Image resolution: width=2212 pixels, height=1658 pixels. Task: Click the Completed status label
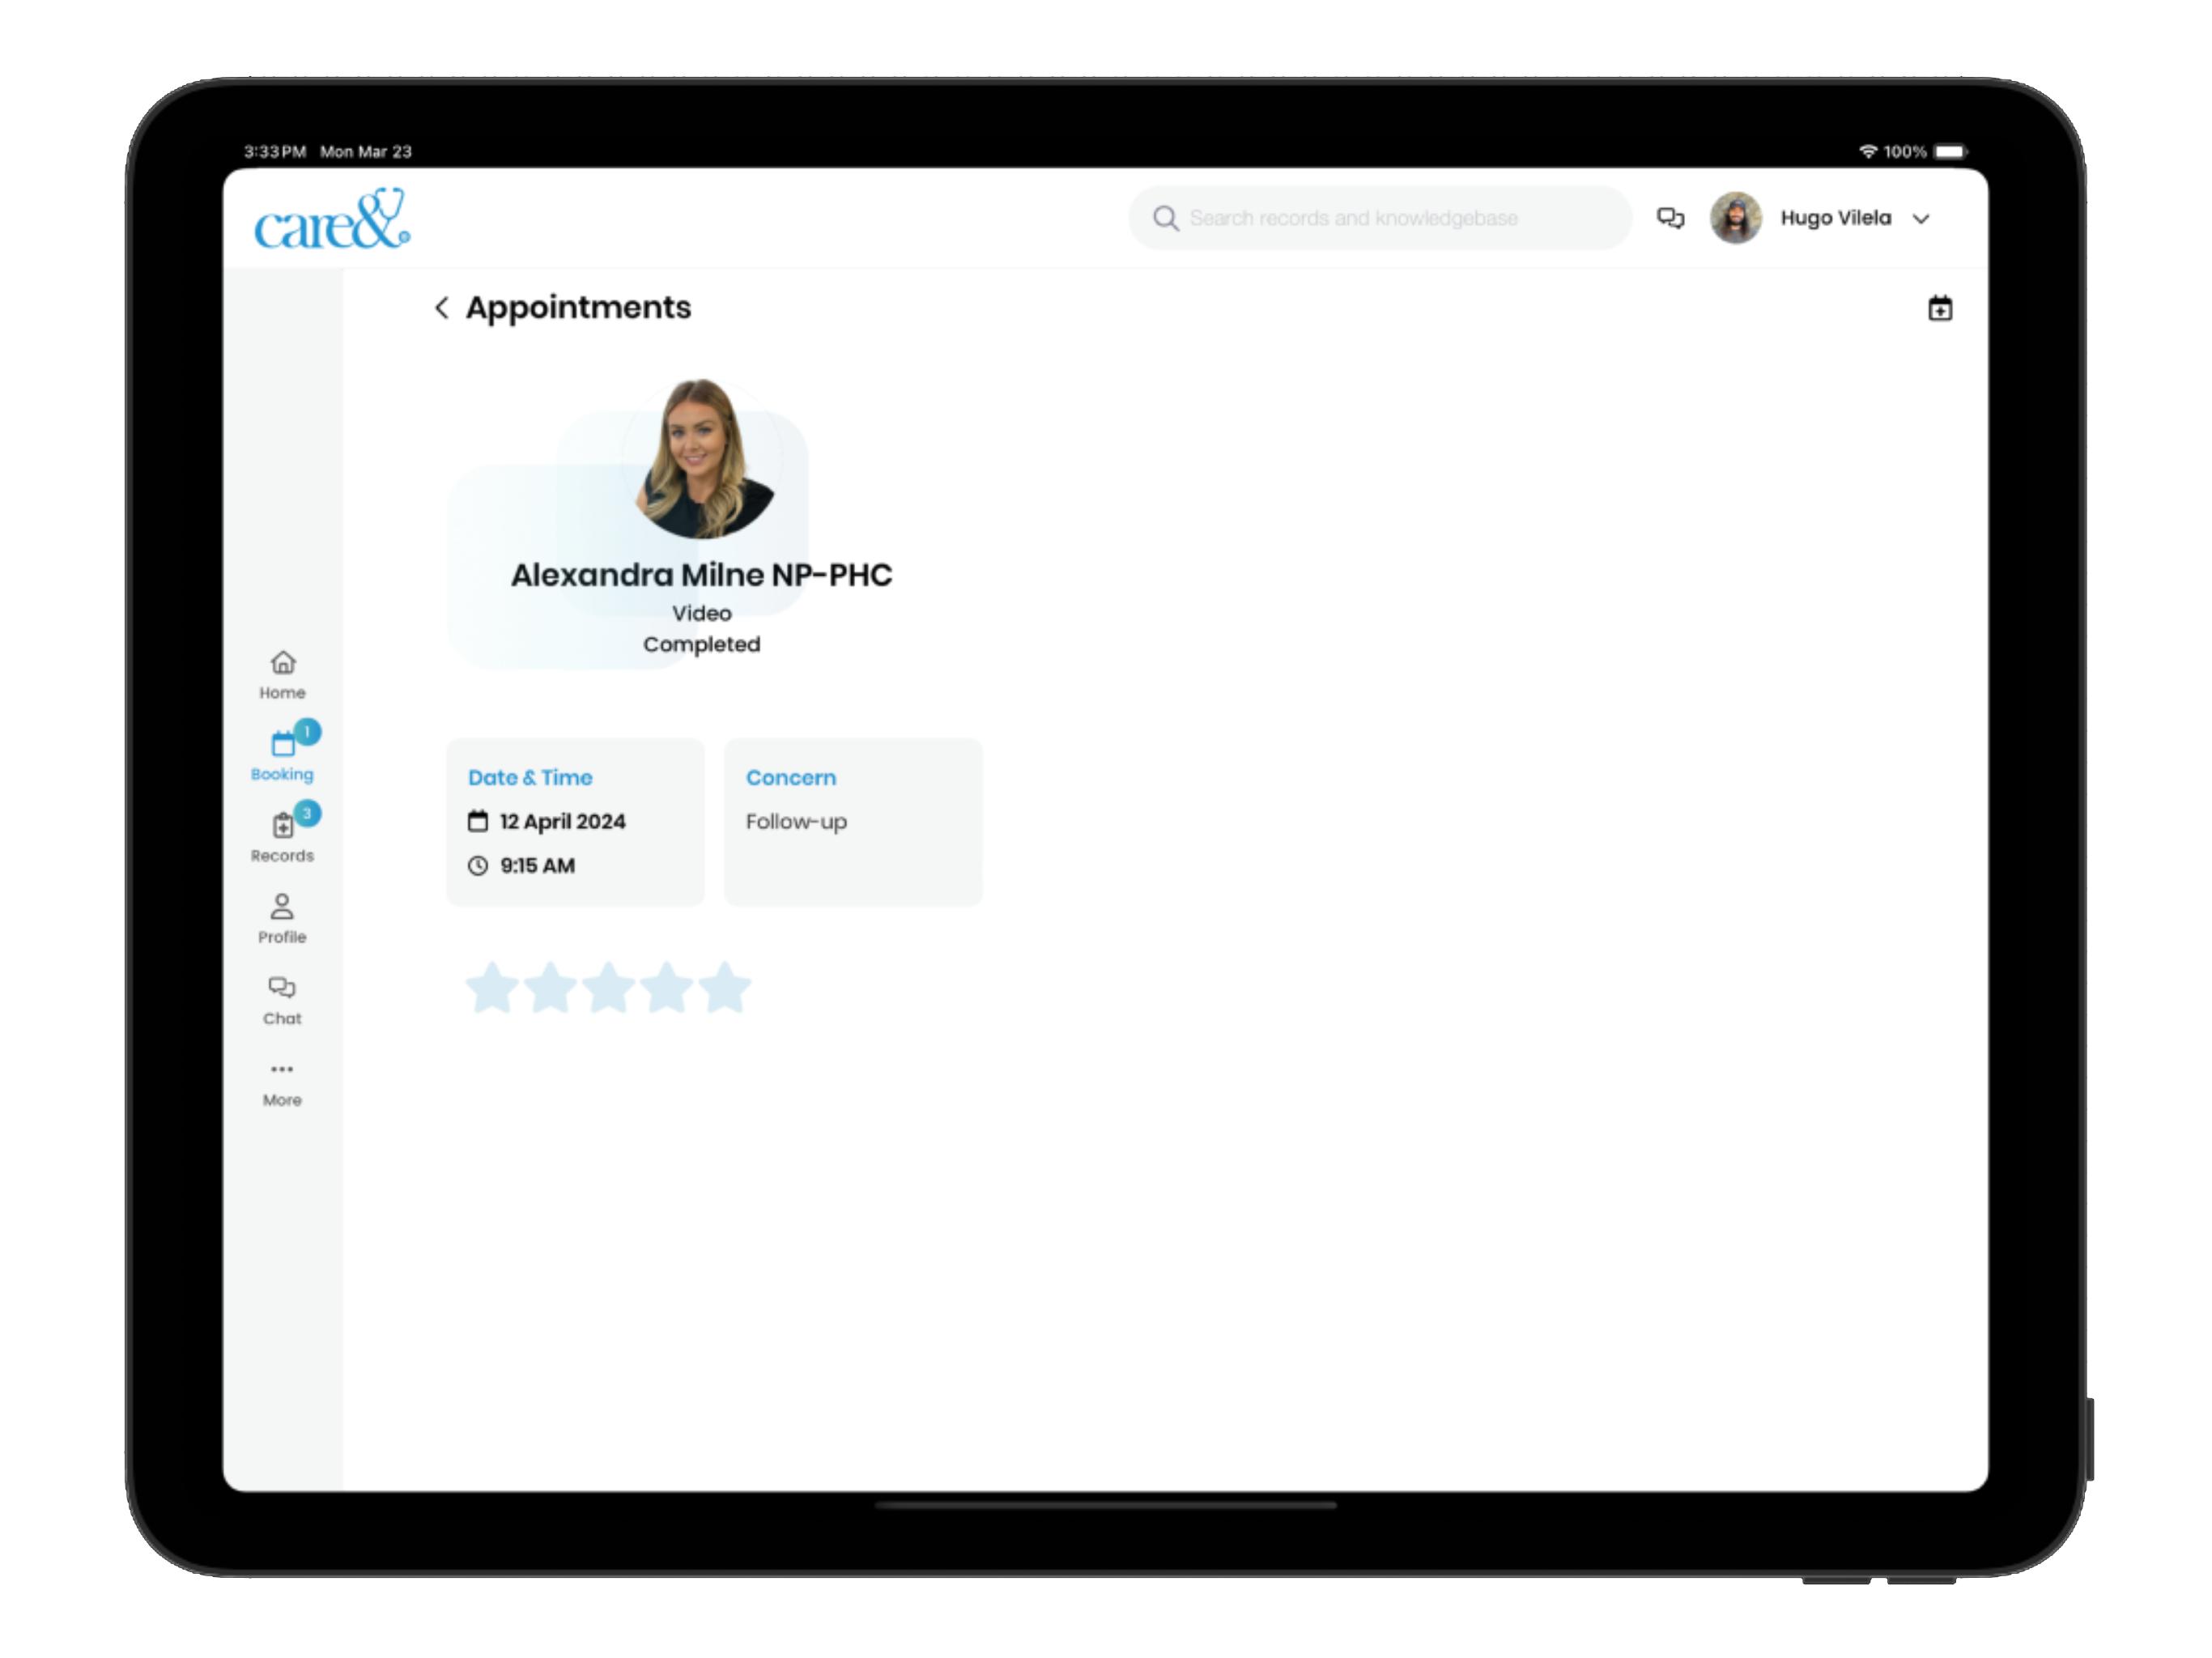(701, 644)
